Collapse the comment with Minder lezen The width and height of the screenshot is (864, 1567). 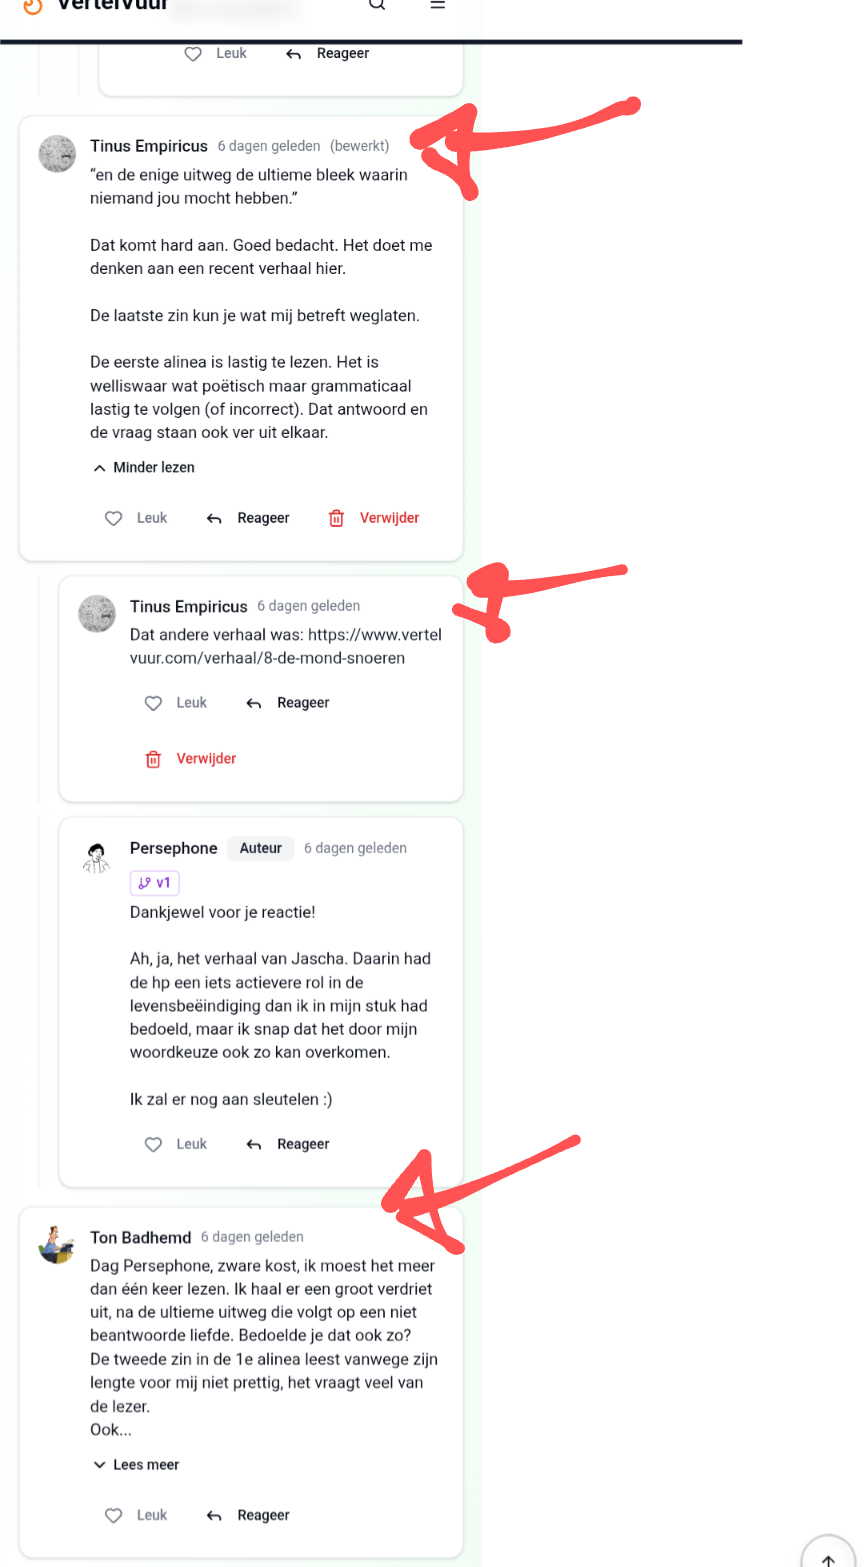point(144,467)
